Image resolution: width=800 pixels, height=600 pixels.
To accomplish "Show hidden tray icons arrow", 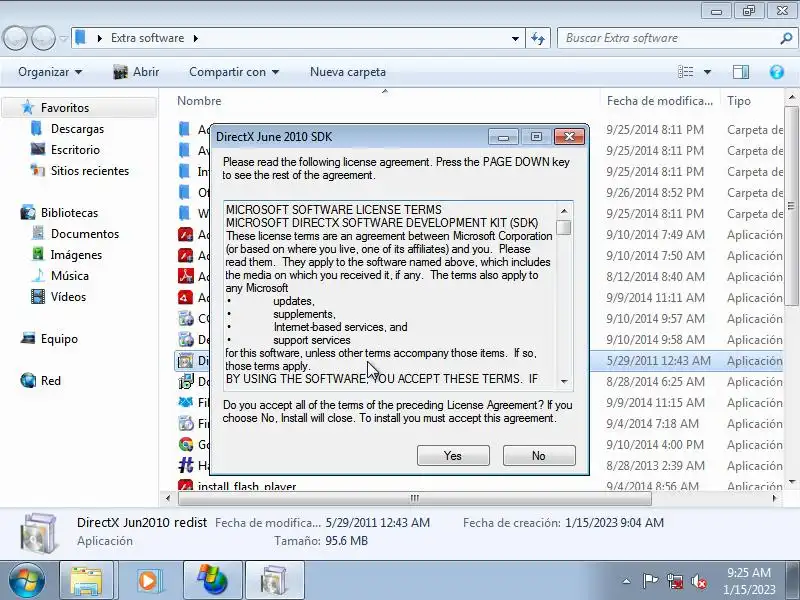I will pos(627,581).
